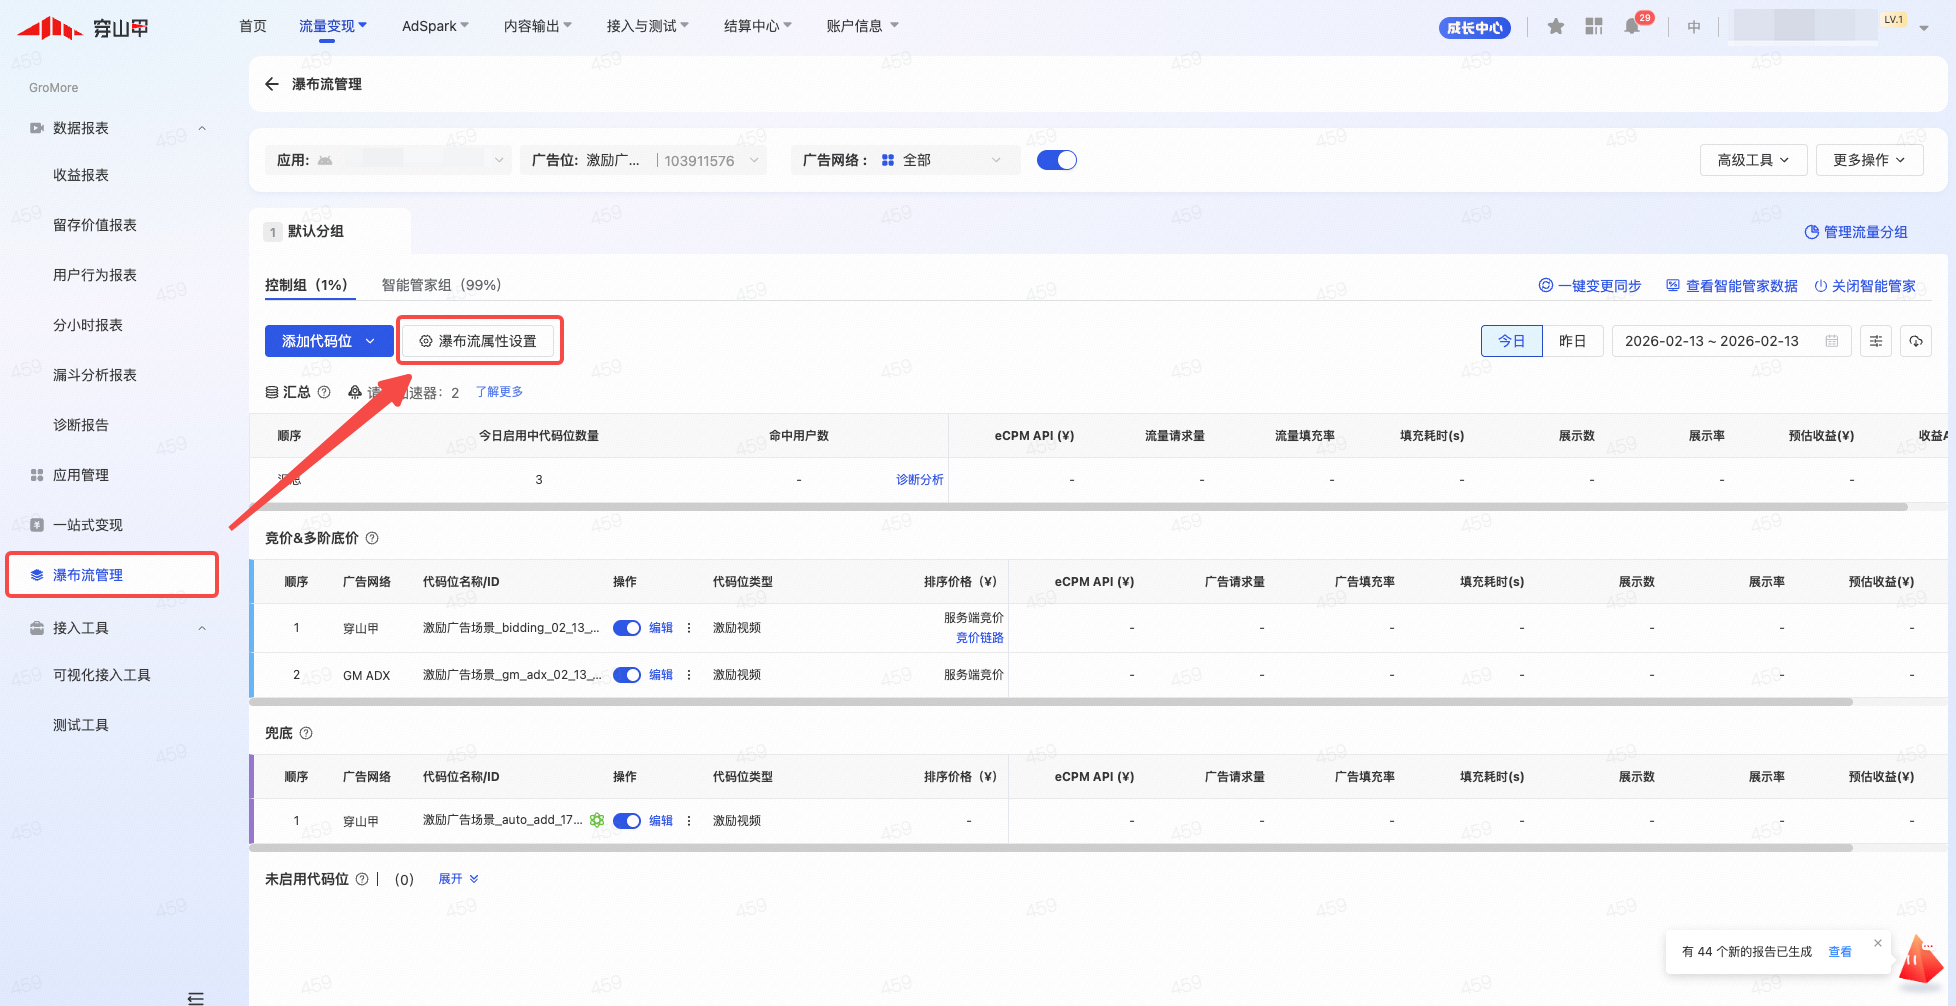This screenshot has height=1006, width=1956.
Task: Disable the 穿山甲 bidding ad slot toggle
Action: (x=627, y=628)
